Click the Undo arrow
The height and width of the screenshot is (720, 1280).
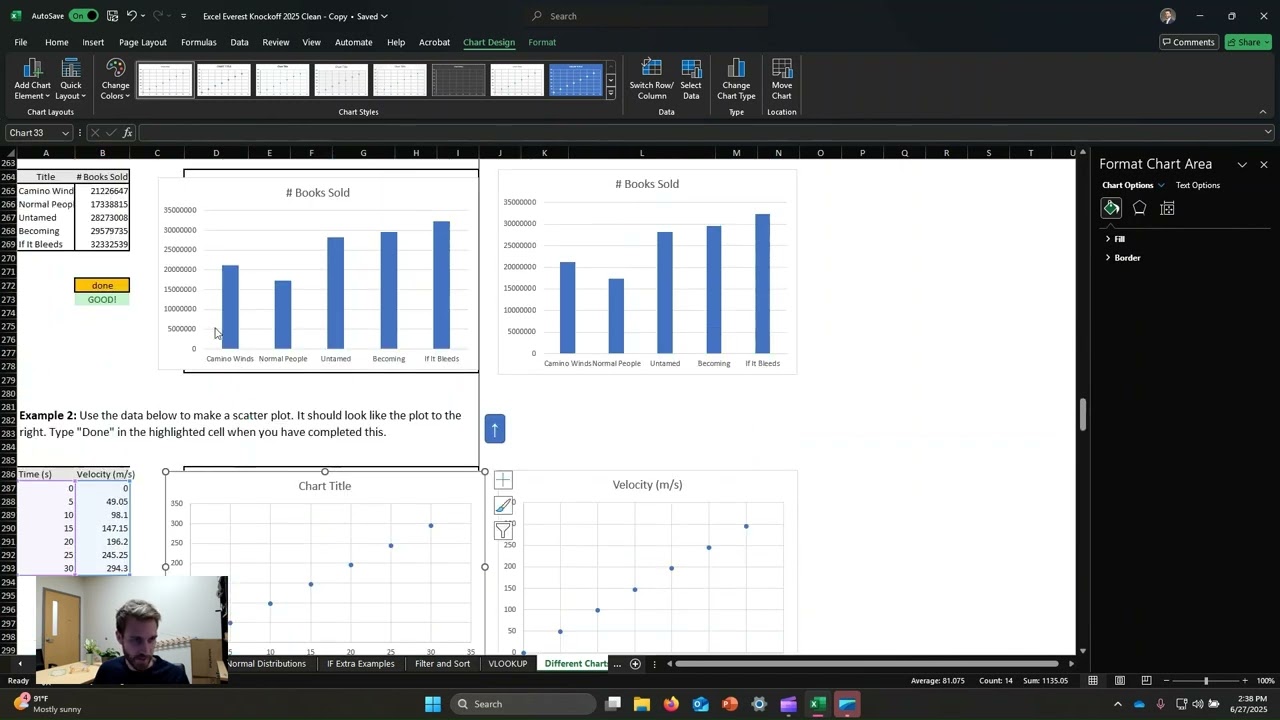[131, 16]
